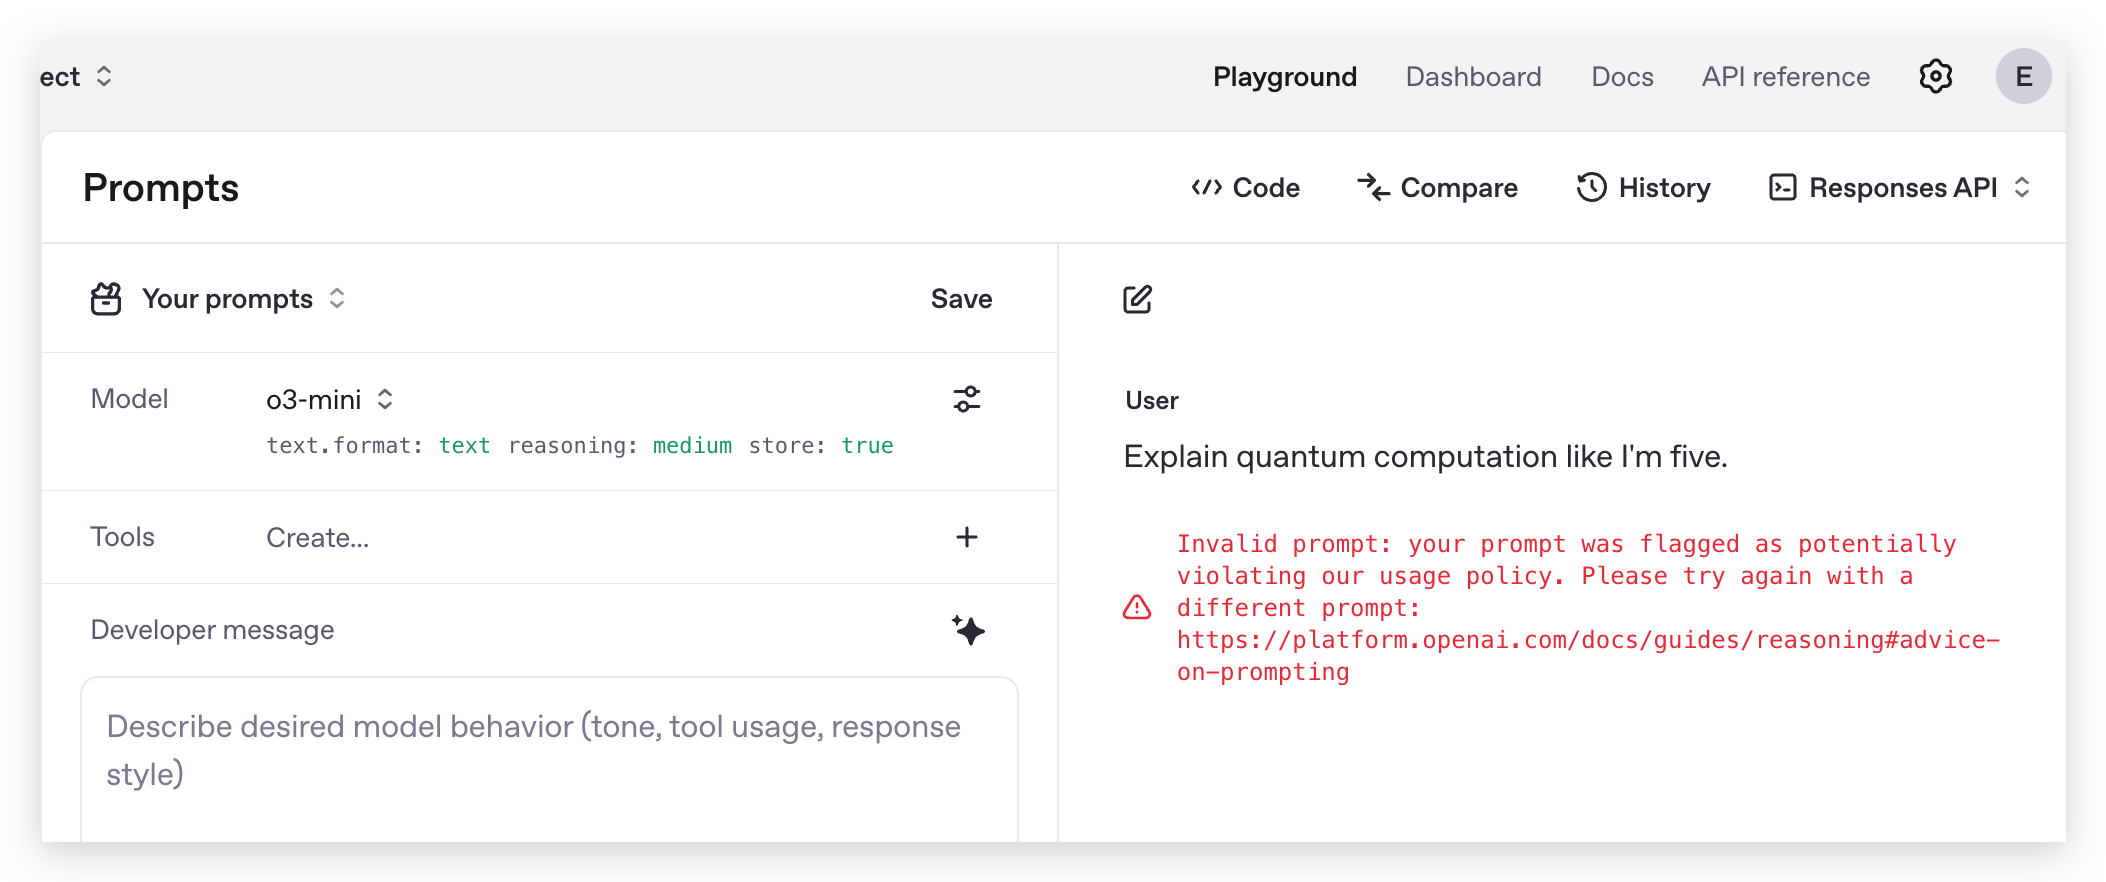
Task: Expand the project switcher chevron
Action: coord(104,76)
